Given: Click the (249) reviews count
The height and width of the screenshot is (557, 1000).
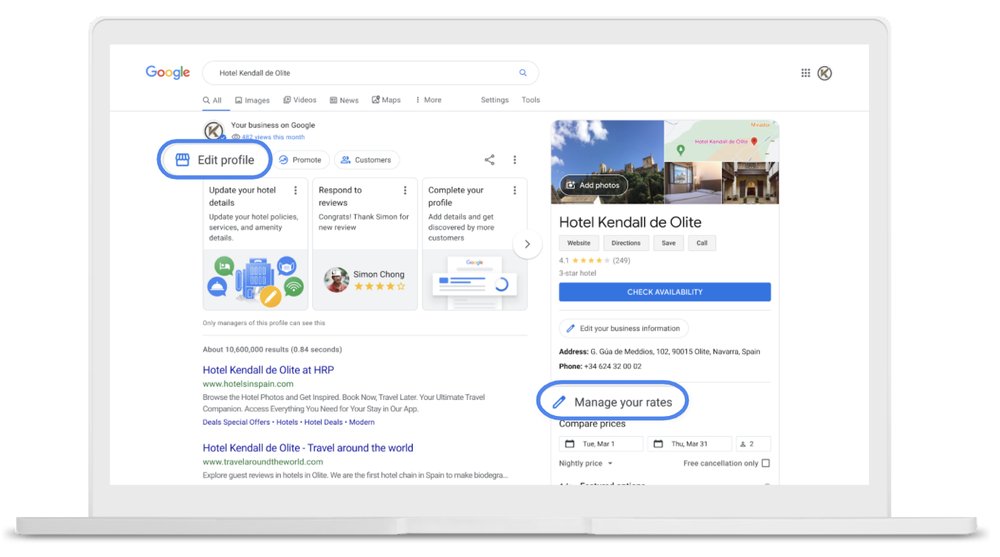Looking at the screenshot, I should (x=621, y=260).
